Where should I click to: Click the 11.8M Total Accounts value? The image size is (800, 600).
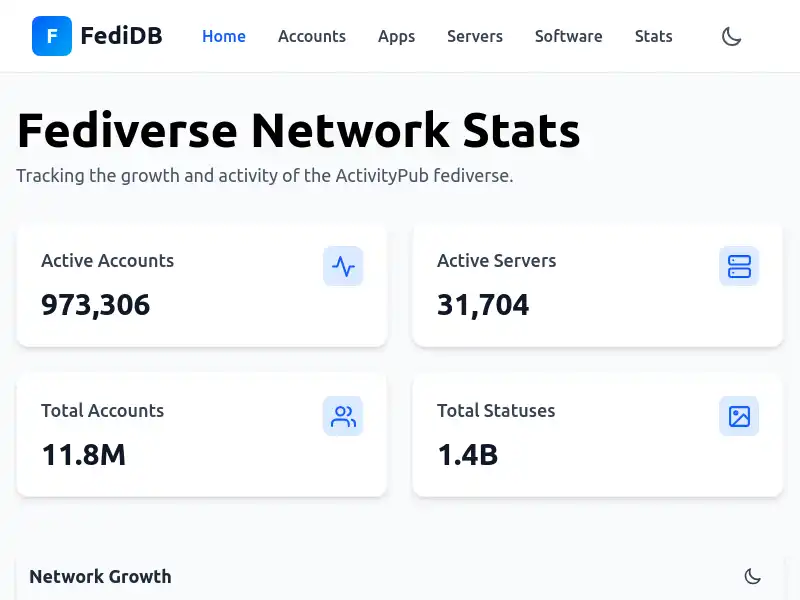pyautogui.click(x=82, y=455)
